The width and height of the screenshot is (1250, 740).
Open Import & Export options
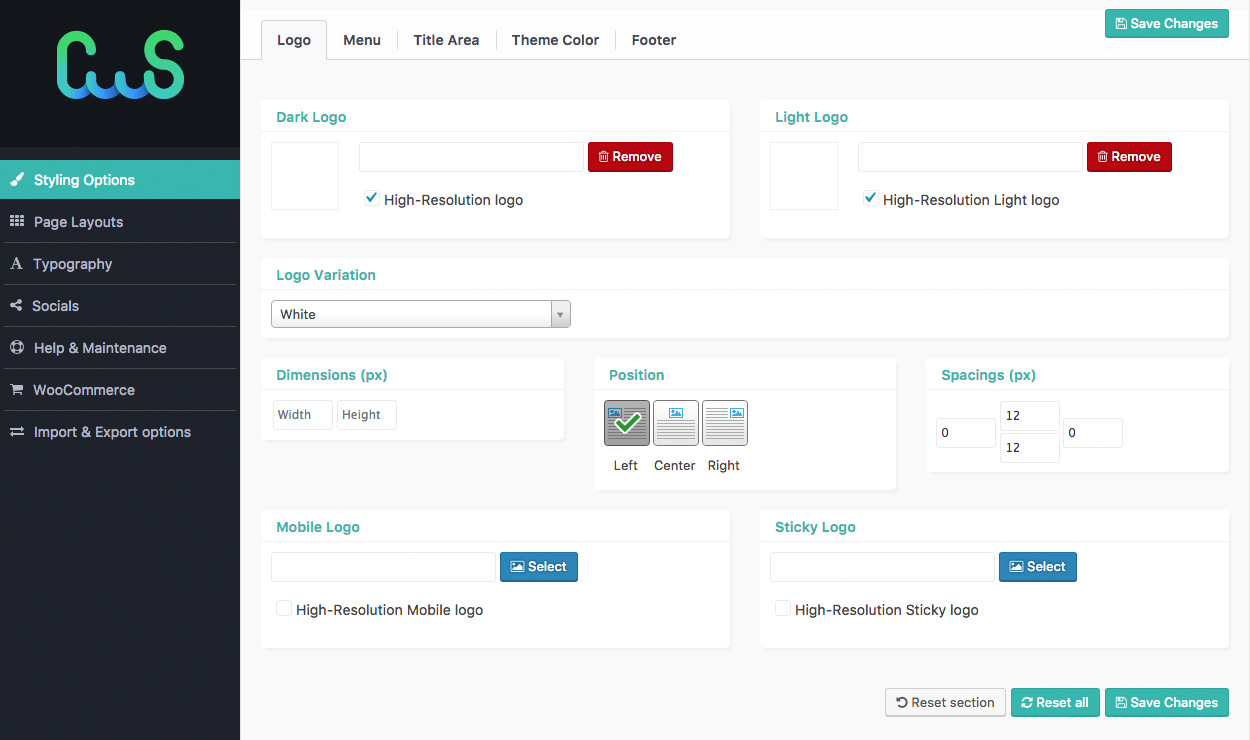(112, 432)
